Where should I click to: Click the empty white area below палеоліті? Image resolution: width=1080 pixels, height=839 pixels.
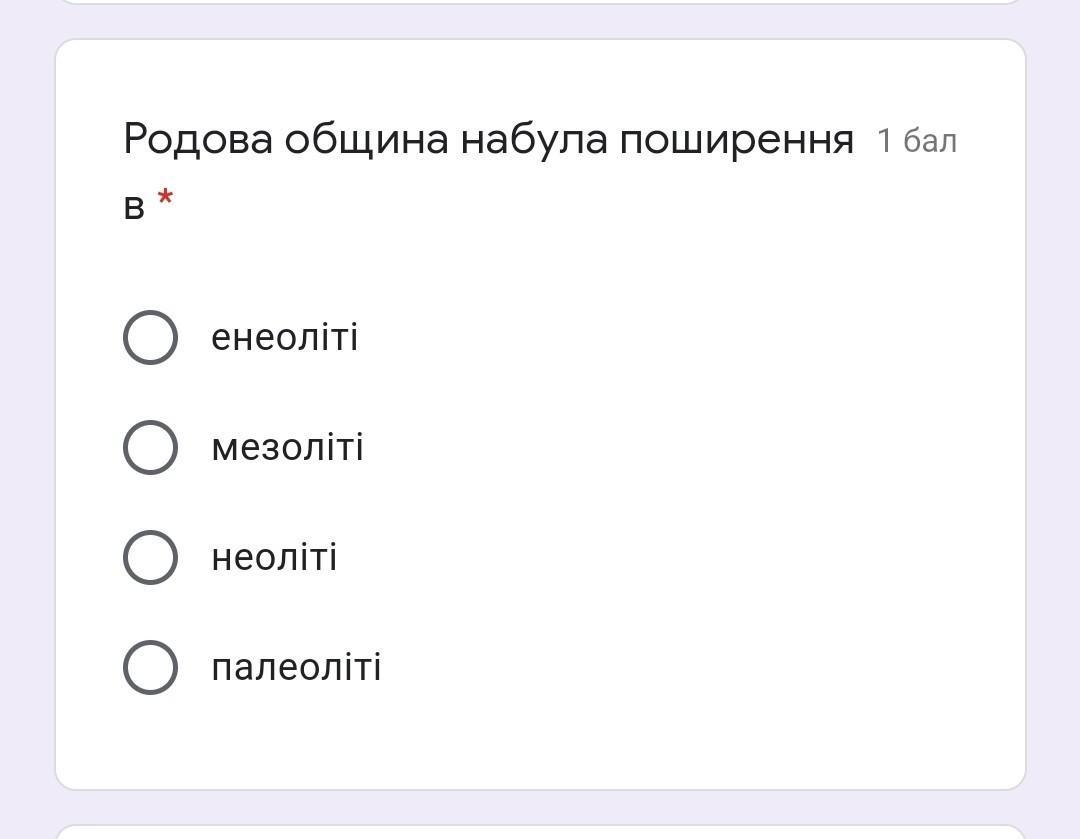(540, 742)
